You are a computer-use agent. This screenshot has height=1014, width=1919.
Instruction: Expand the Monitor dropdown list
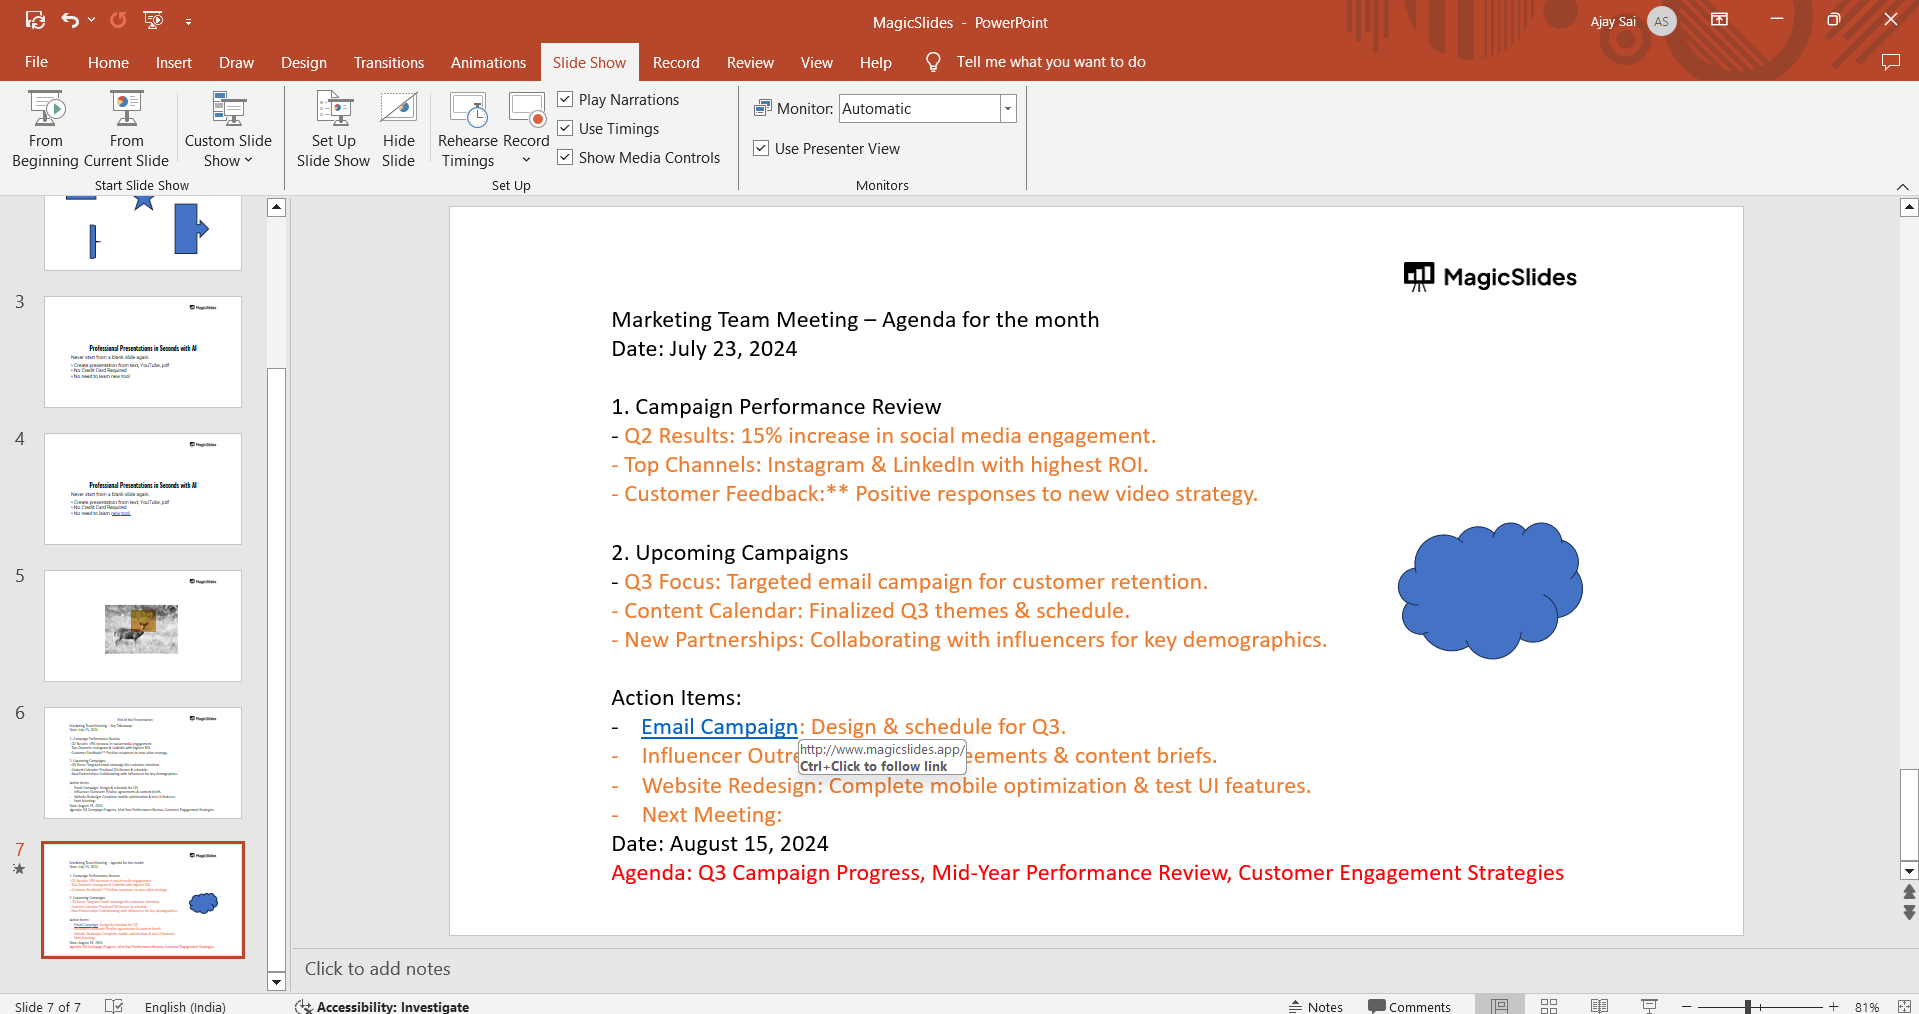(x=1008, y=109)
